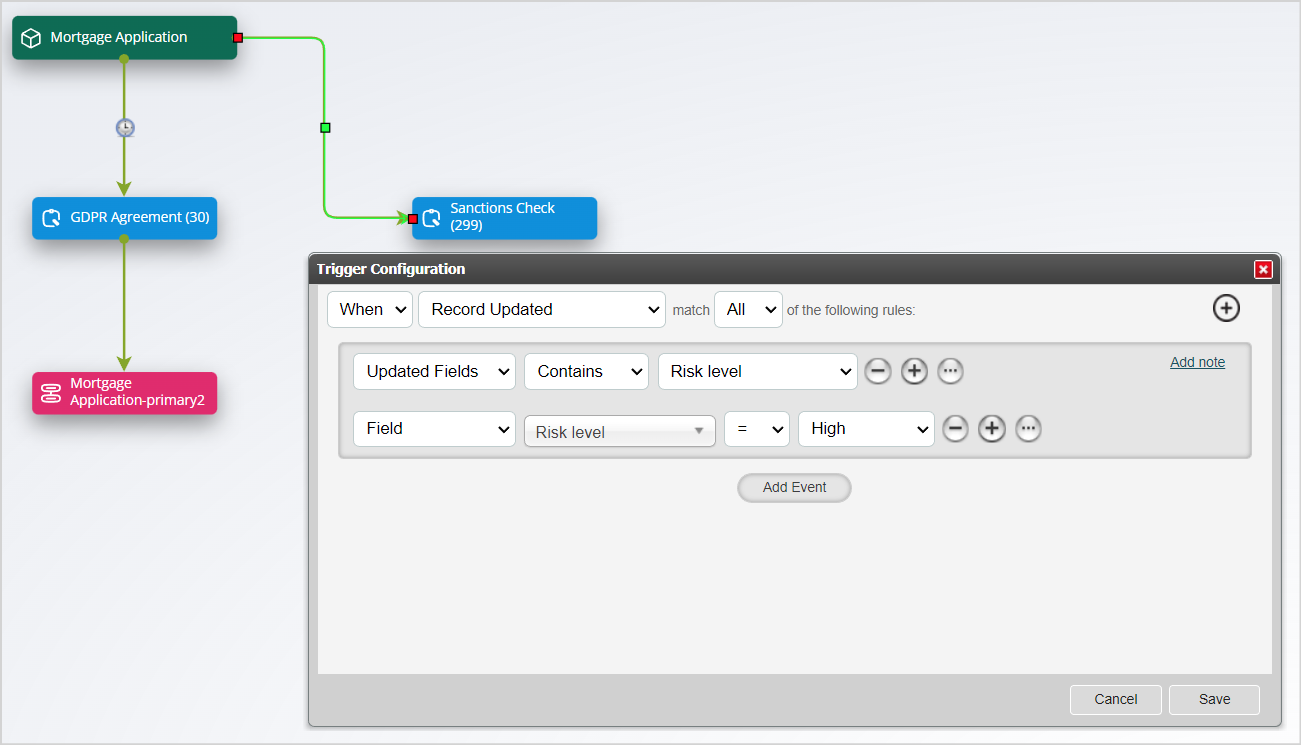Open the greyed Risk level field selector
This screenshot has height=745, width=1301.
pos(620,431)
